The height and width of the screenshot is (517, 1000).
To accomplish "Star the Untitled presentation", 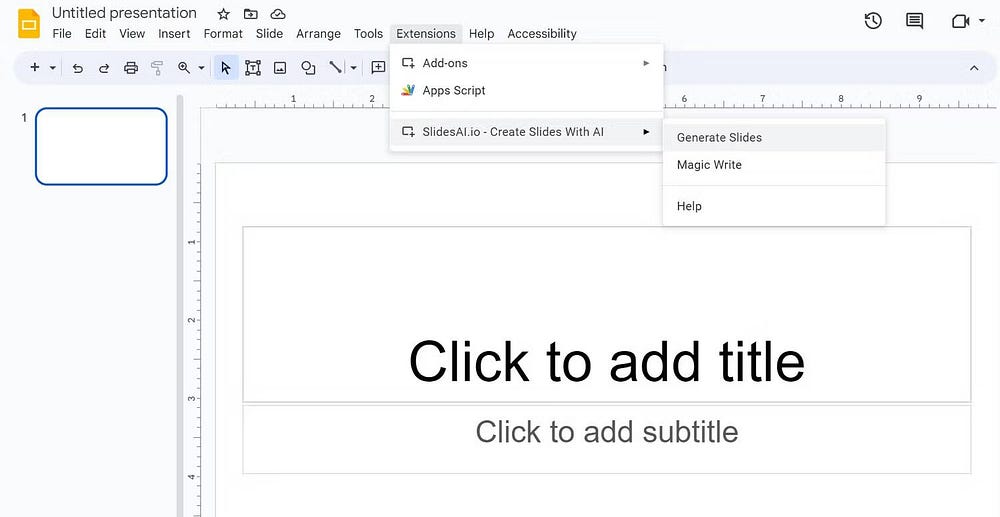I will click(x=224, y=14).
